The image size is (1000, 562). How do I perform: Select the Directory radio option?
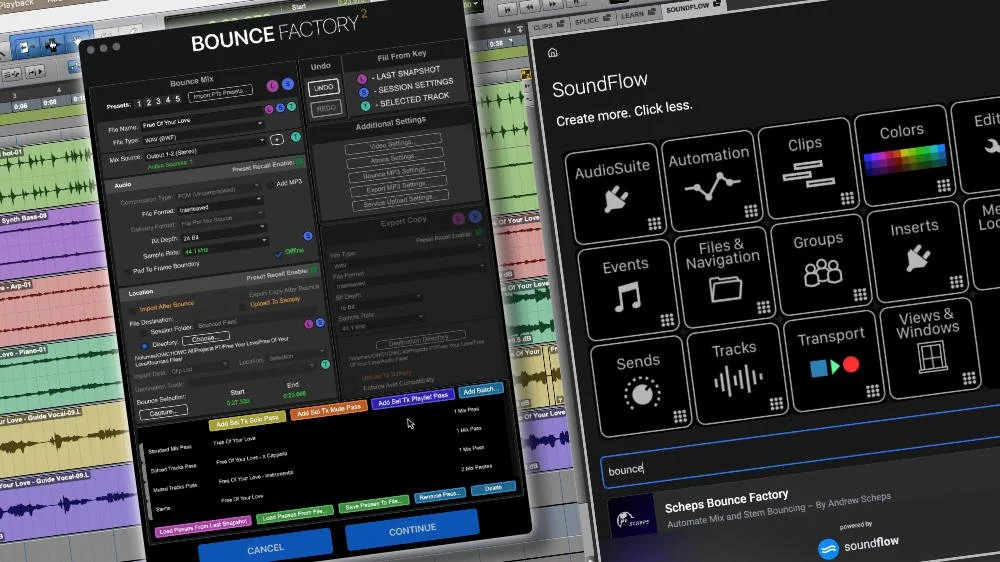[145, 346]
